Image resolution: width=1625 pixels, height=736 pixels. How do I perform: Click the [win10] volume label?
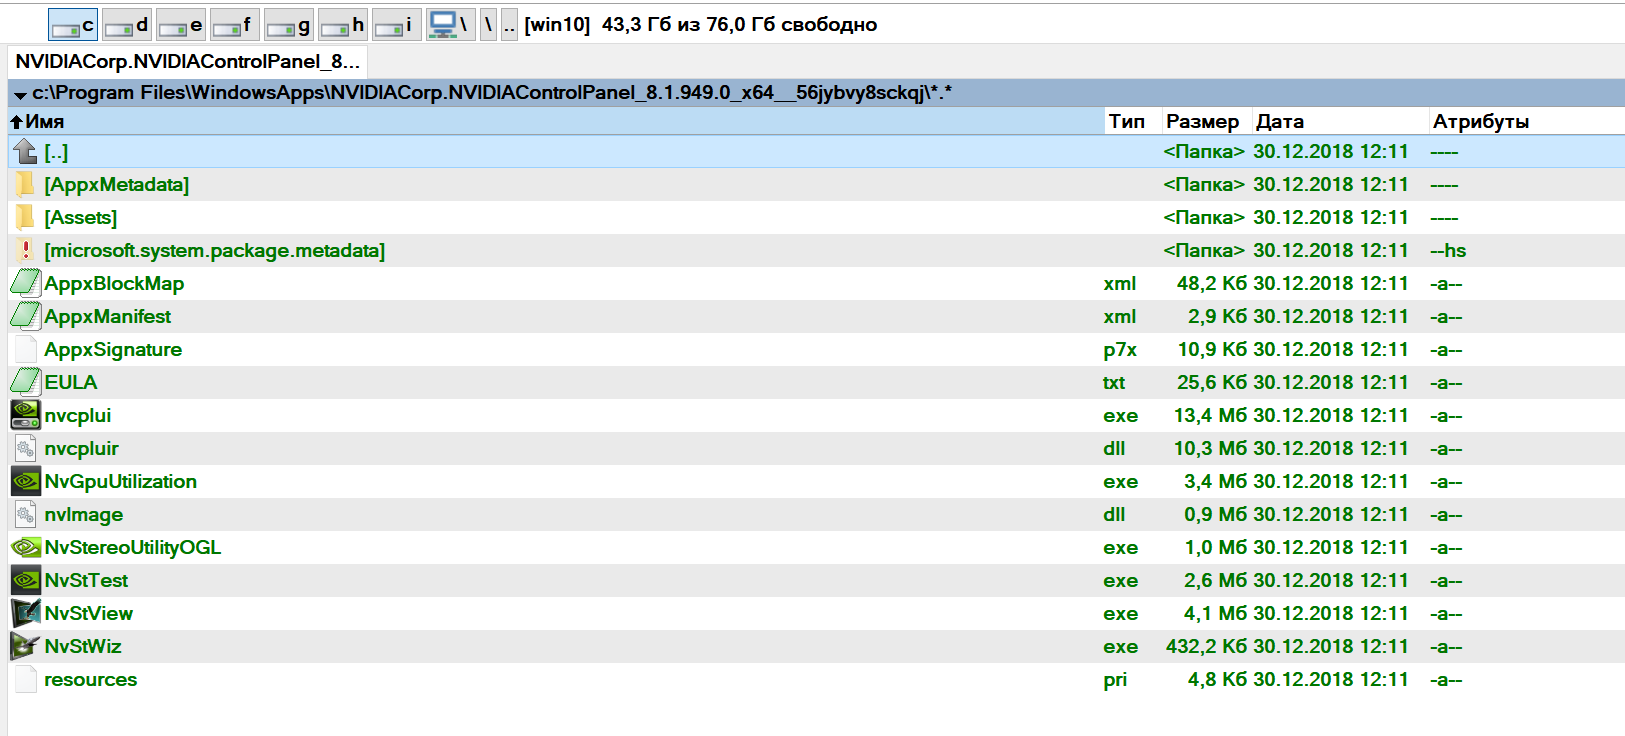(x=557, y=25)
